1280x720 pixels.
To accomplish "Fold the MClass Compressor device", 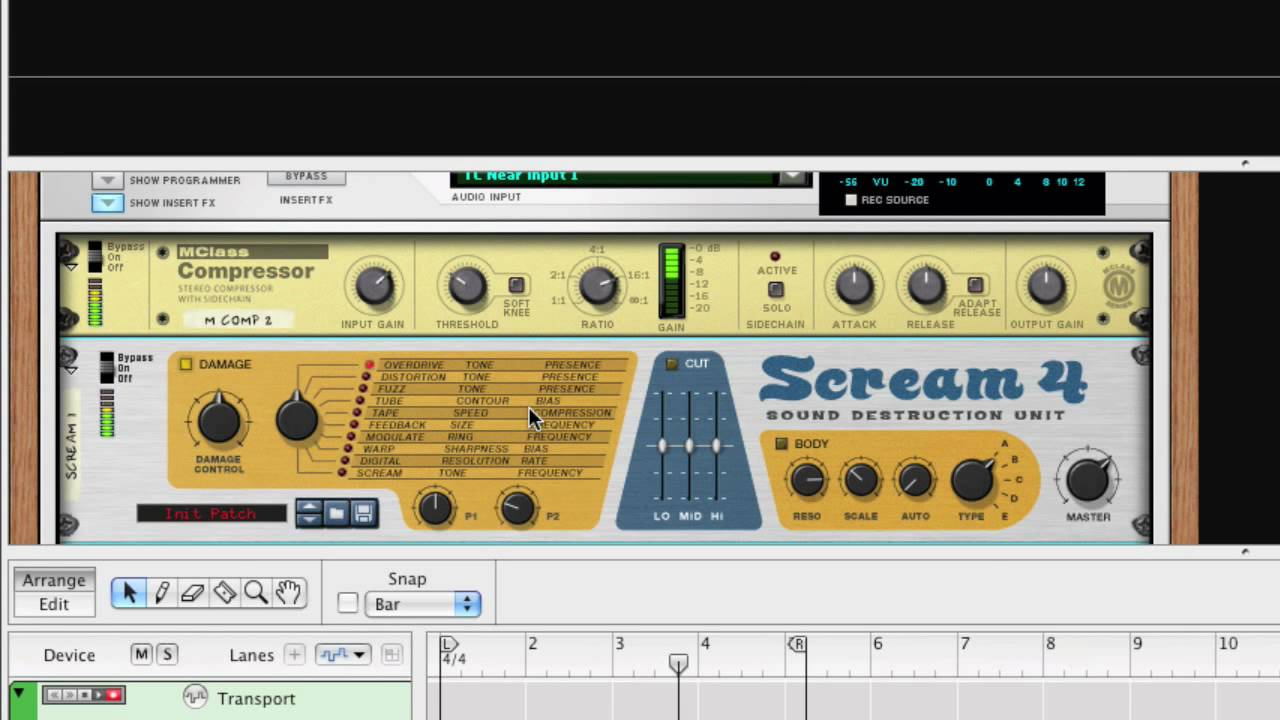I will pos(70,267).
